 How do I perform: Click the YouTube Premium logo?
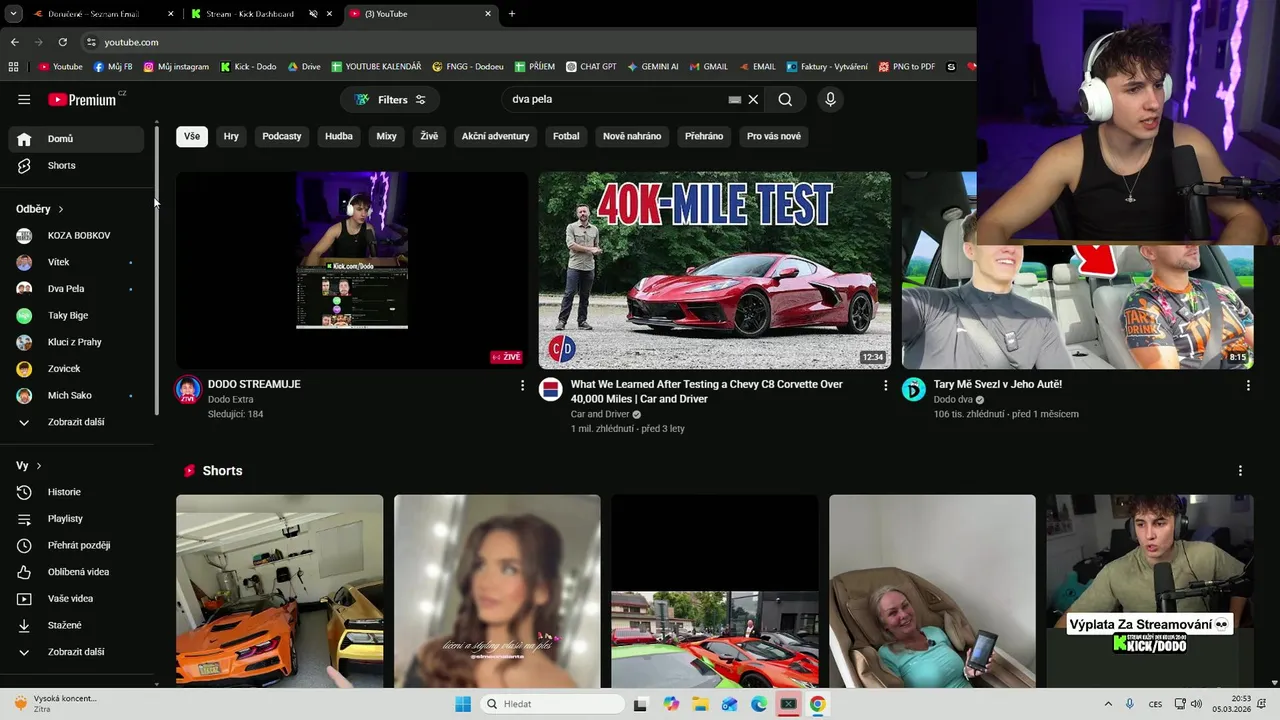point(84,99)
